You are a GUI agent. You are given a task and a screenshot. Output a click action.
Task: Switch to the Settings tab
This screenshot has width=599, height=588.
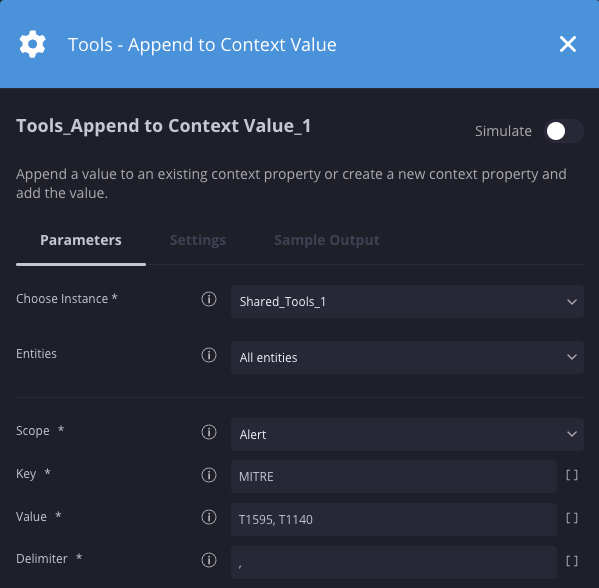(198, 240)
